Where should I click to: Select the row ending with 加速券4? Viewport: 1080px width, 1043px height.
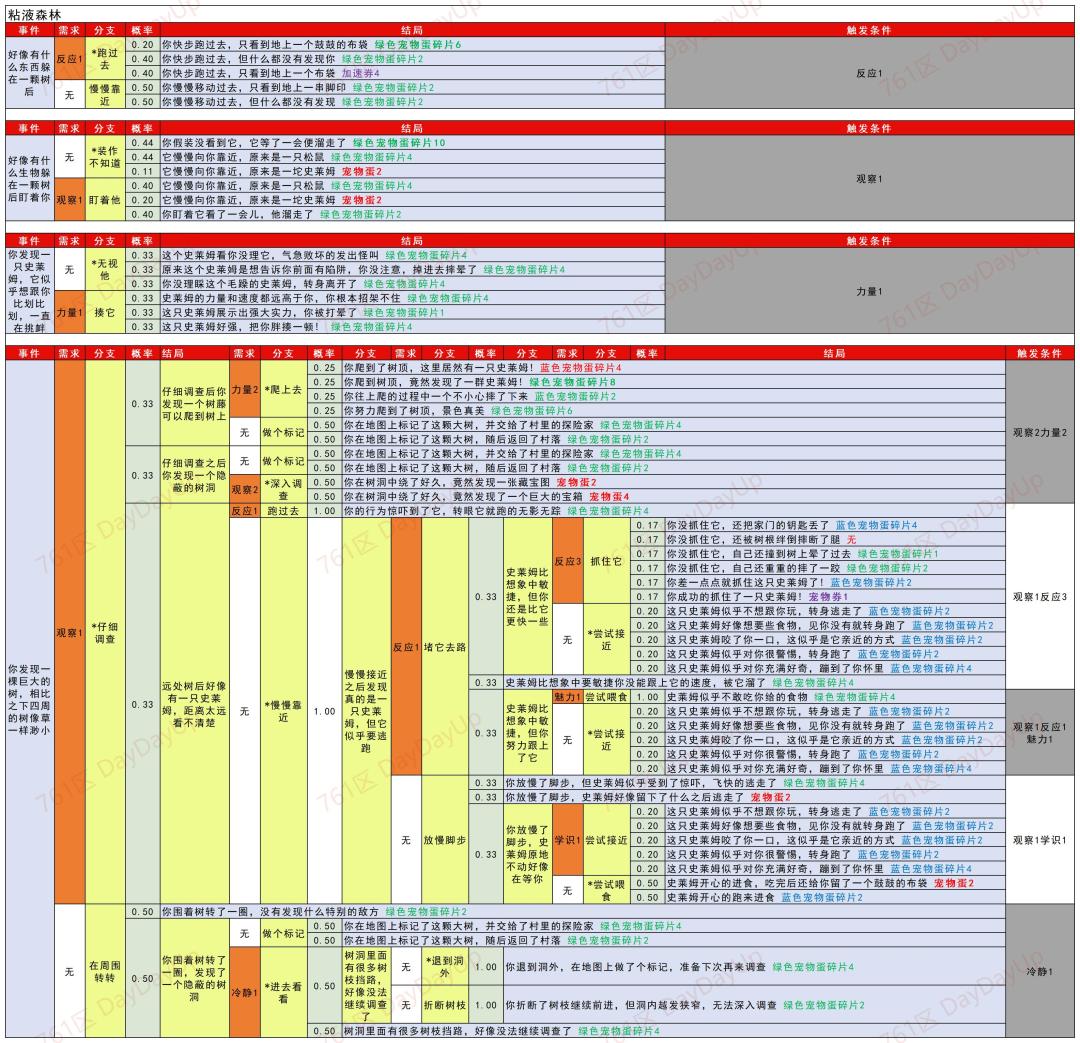(412, 73)
